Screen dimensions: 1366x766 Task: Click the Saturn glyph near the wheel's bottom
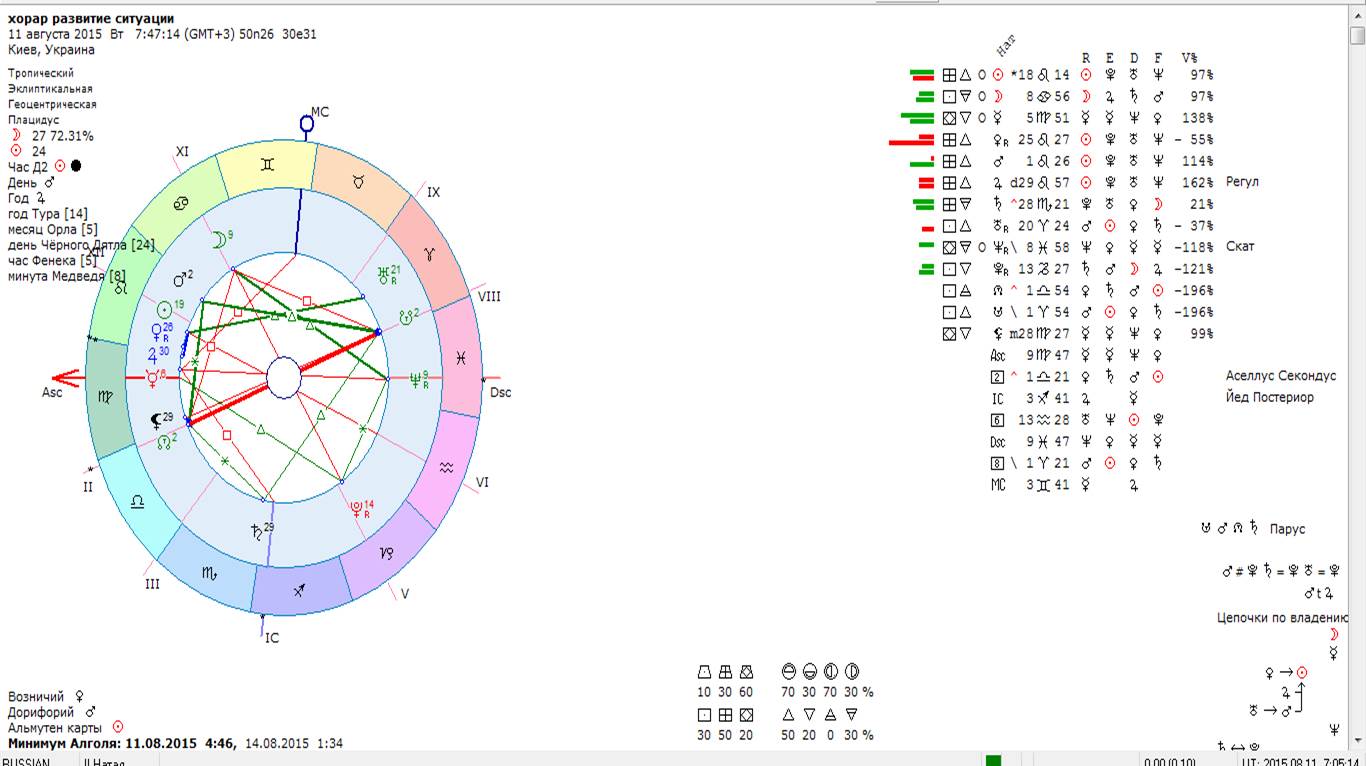point(260,532)
